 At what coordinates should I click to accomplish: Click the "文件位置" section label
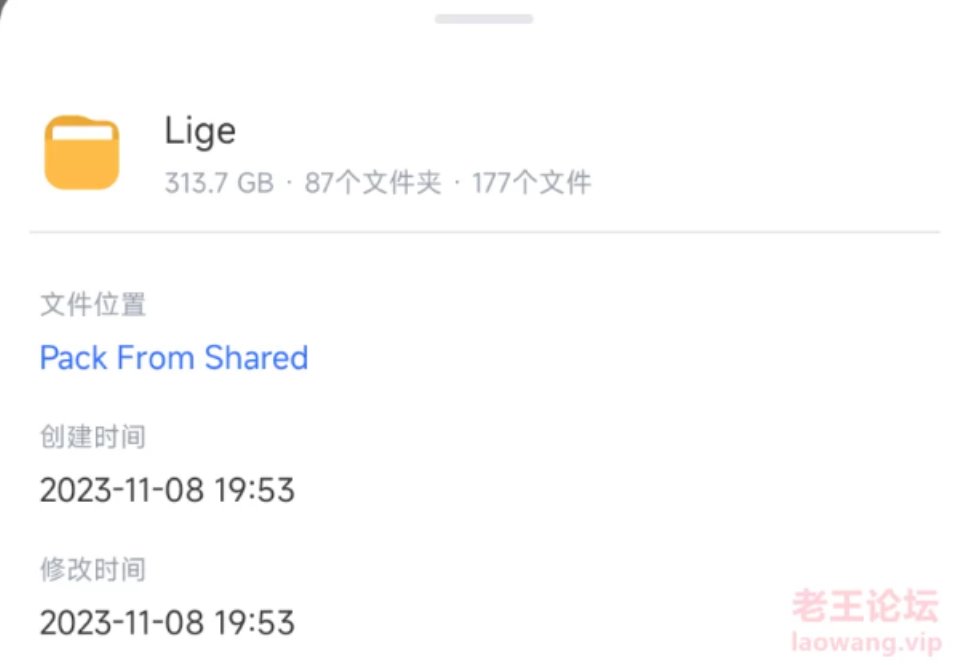(92, 305)
